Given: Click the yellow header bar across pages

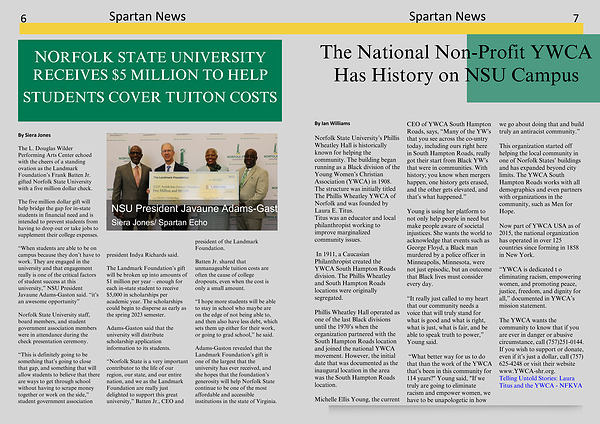Looking at the screenshot, I should [x=302, y=29].
